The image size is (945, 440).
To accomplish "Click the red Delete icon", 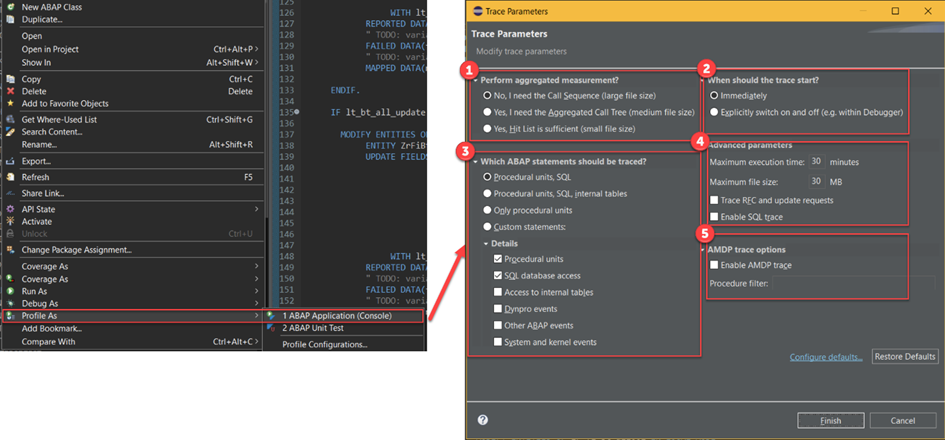I will click(10, 91).
